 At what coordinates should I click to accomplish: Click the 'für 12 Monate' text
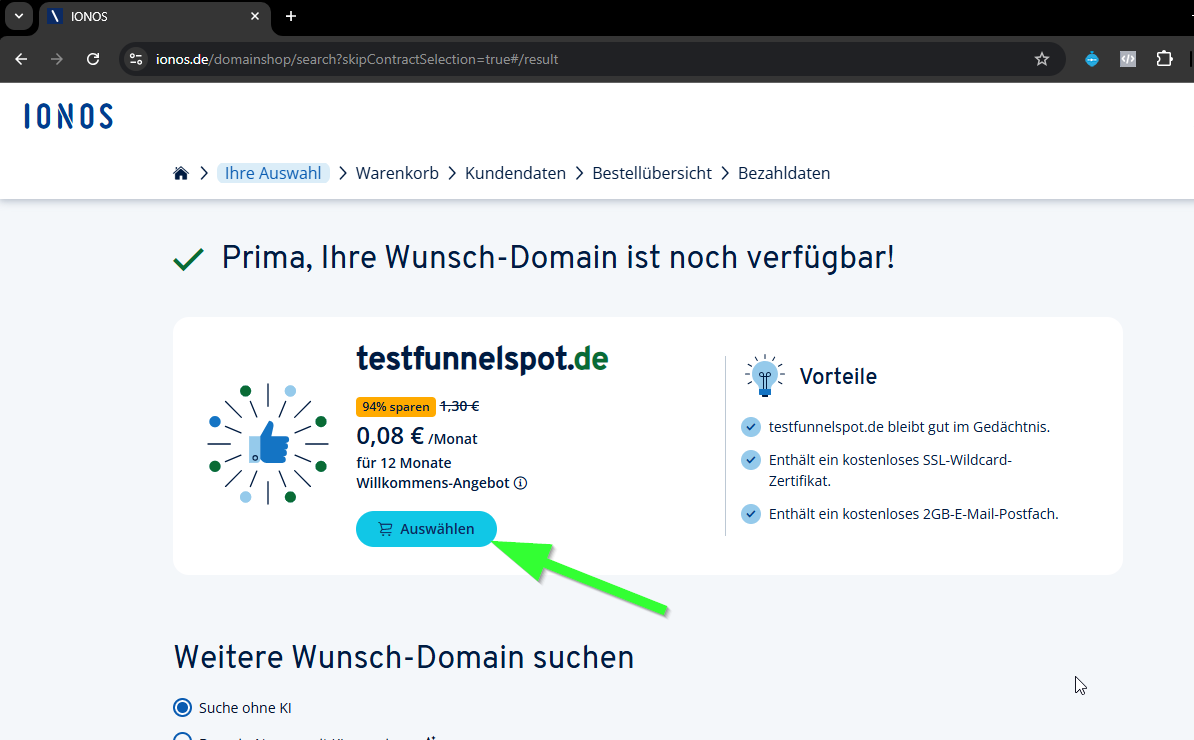point(404,463)
